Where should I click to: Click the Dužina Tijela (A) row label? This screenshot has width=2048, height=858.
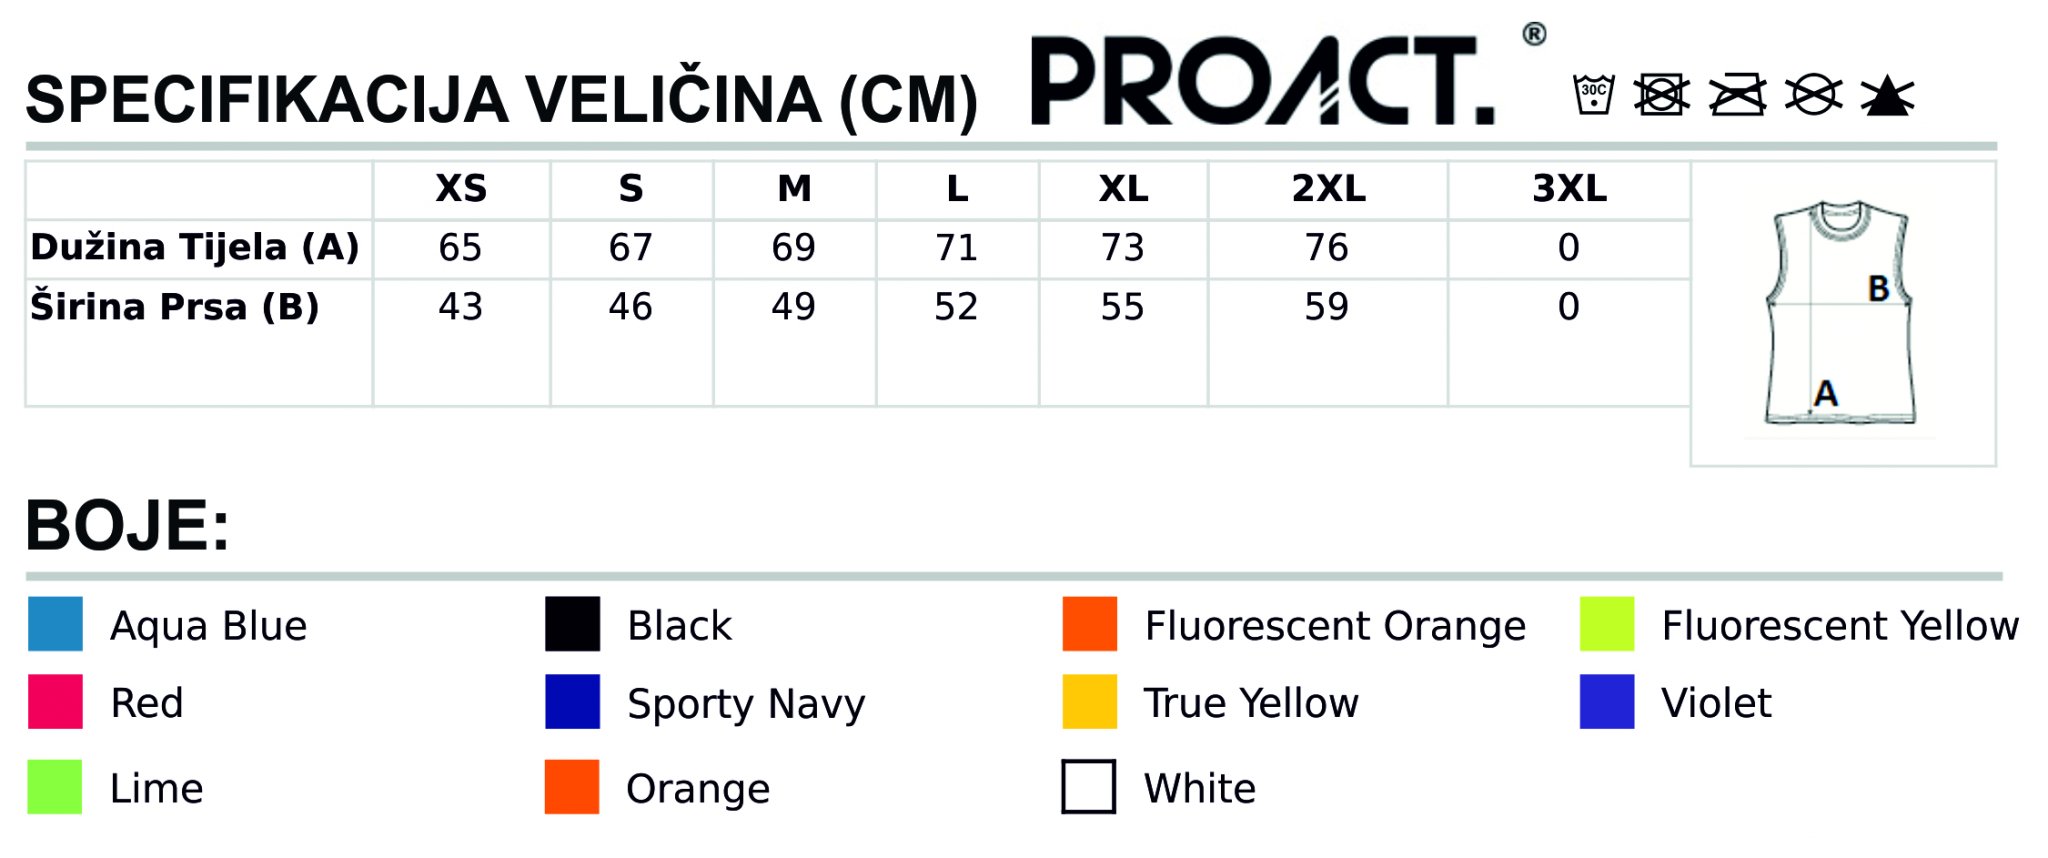tap(195, 247)
